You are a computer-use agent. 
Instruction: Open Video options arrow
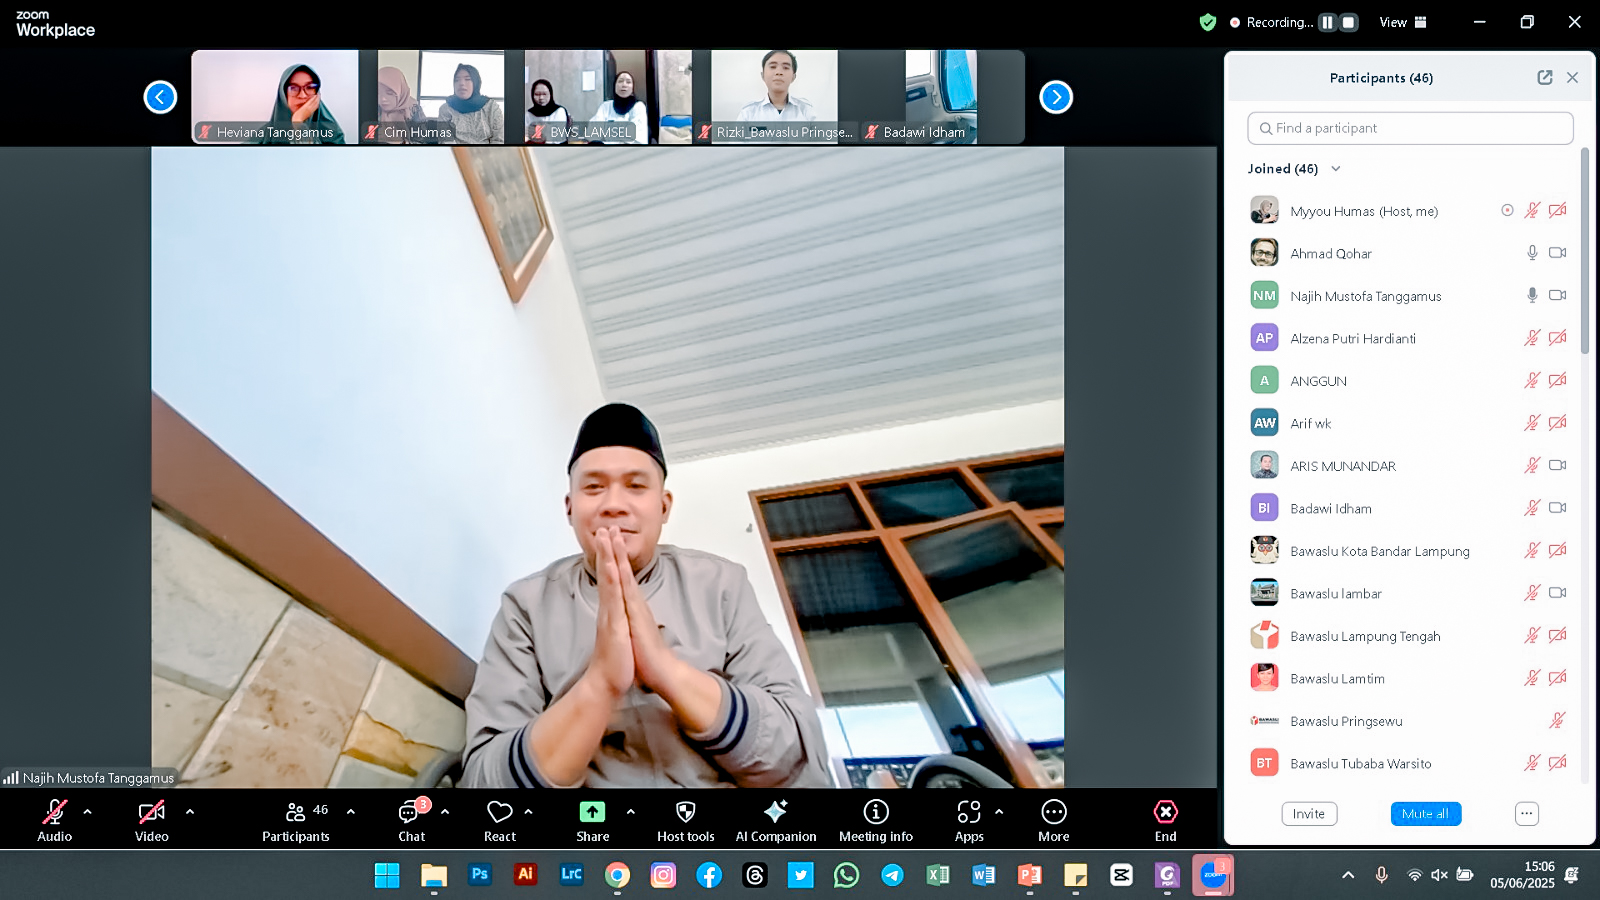[190, 811]
